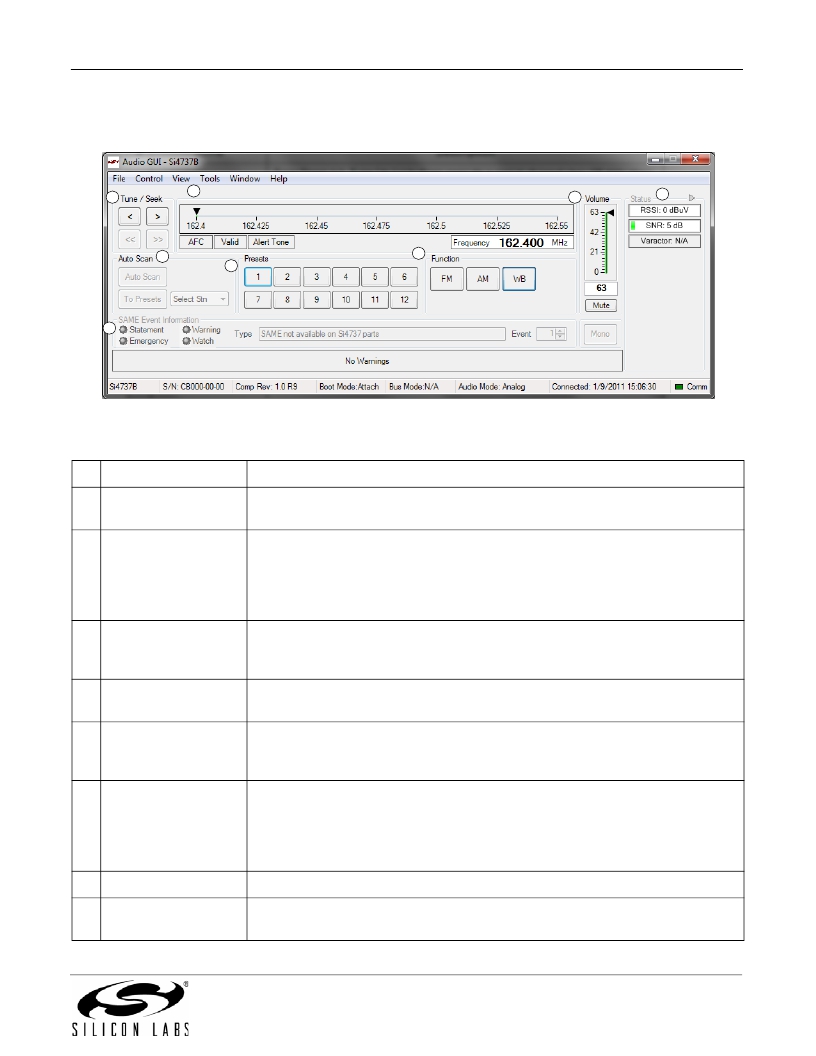Image resolution: width=816 pixels, height=1056 pixels.
Task: Click the Status panel play arrow icon
Action: coord(691,198)
